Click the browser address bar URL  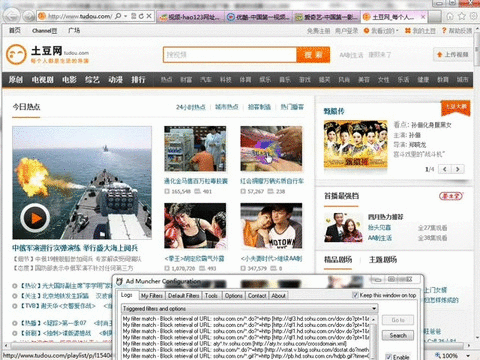click(80, 16)
